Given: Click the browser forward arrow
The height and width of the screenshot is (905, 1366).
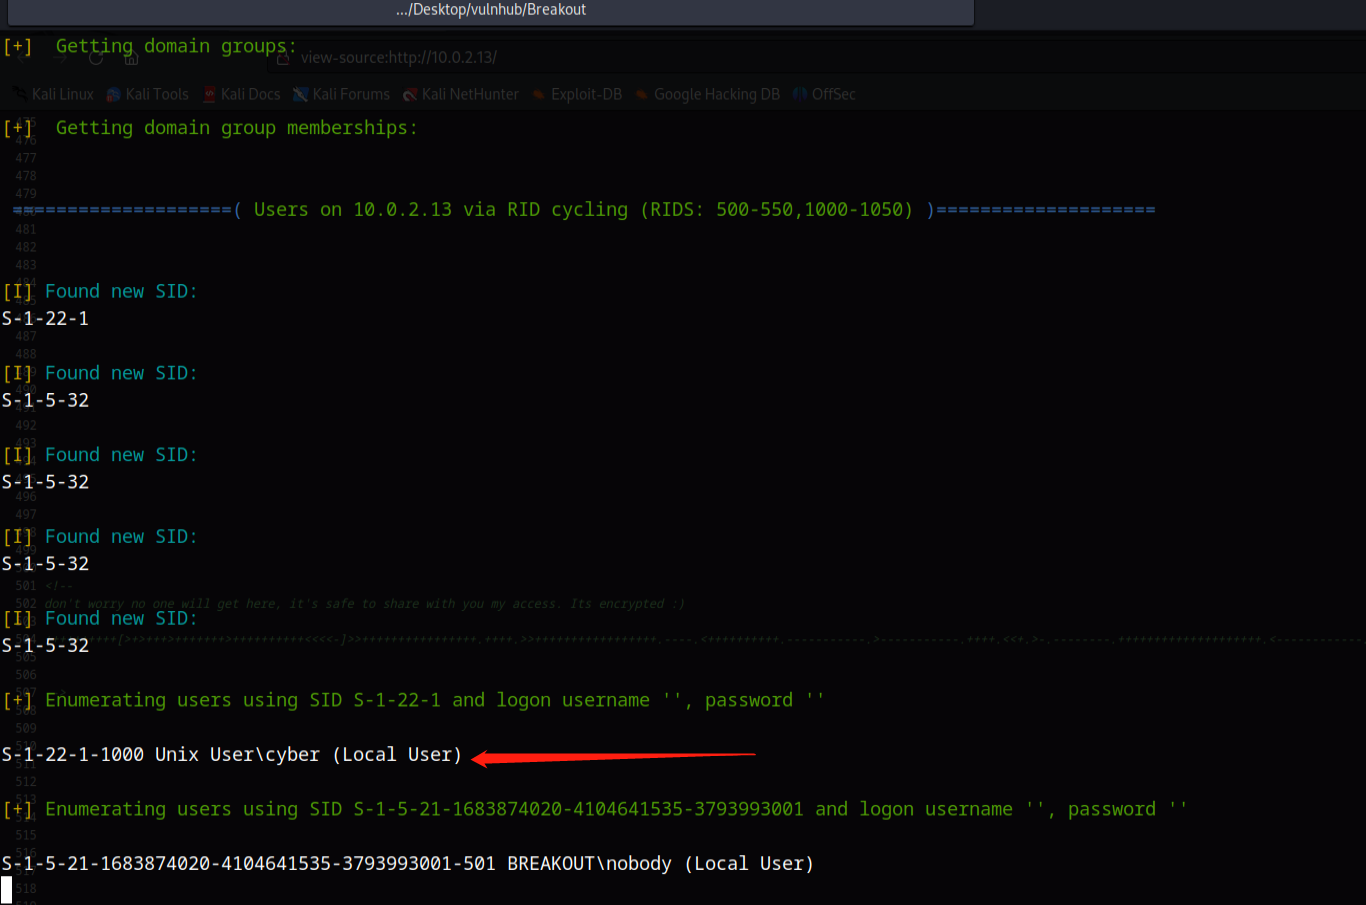Looking at the screenshot, I should 60,58.
